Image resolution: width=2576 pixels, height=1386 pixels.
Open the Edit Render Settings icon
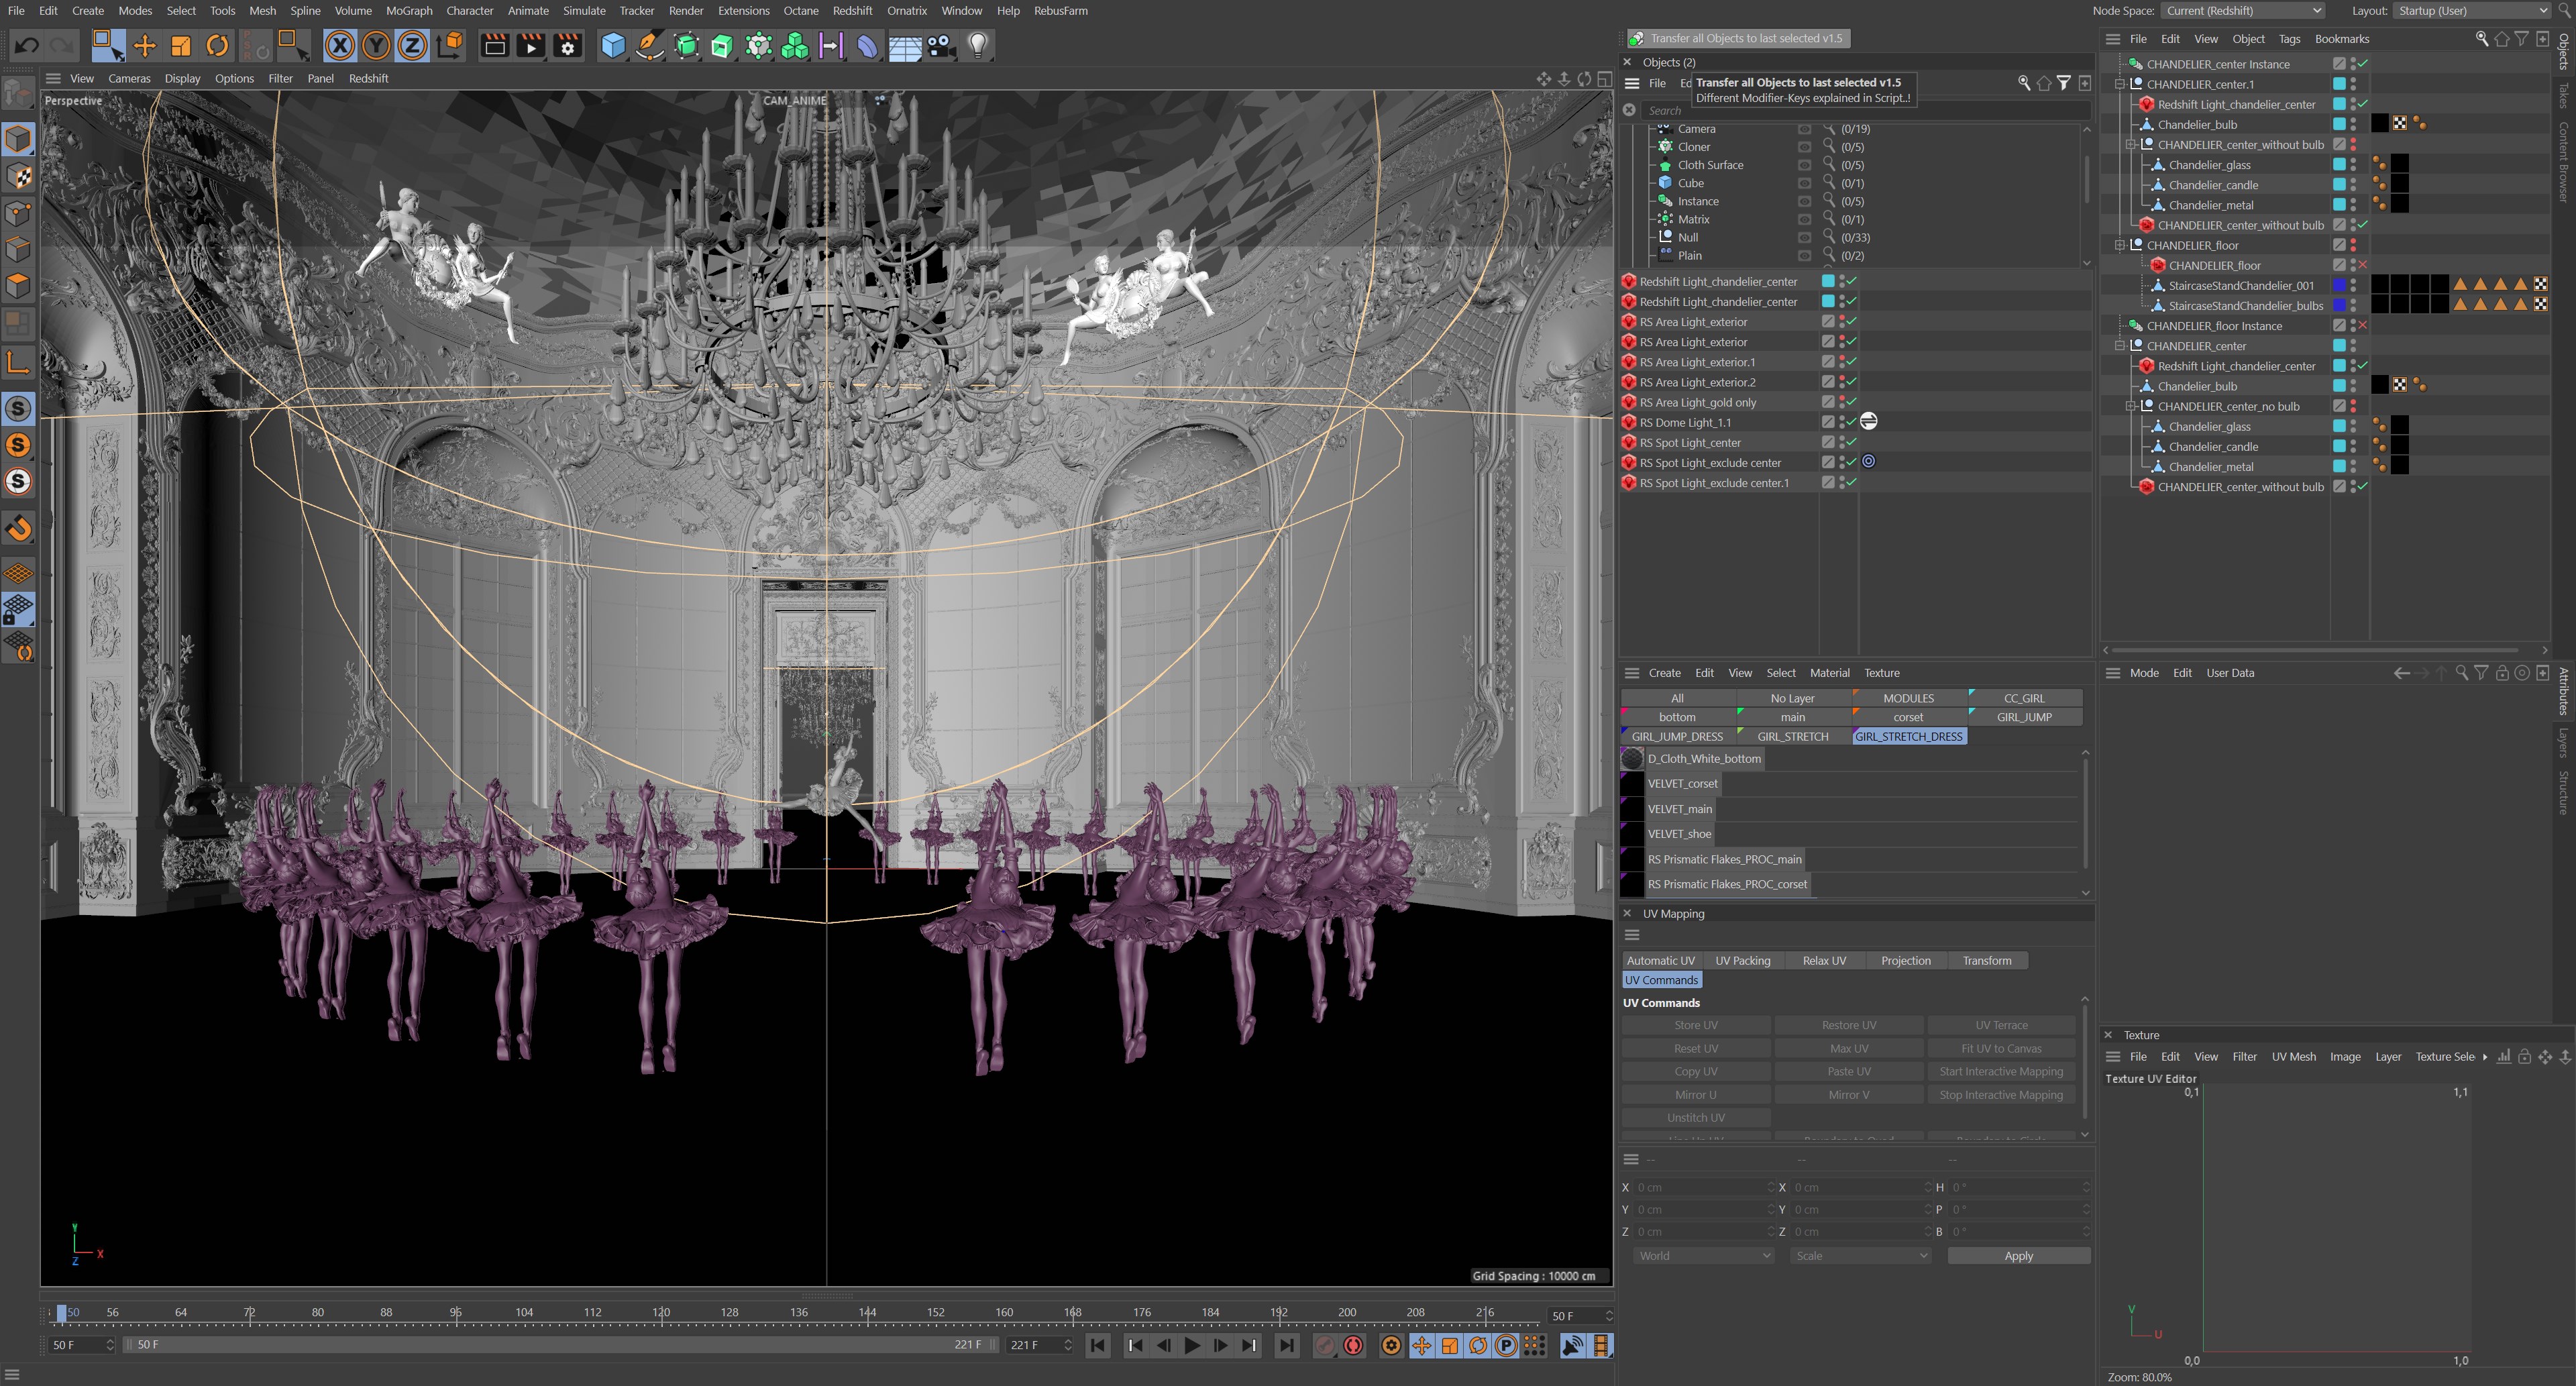[x=568, y=46]
